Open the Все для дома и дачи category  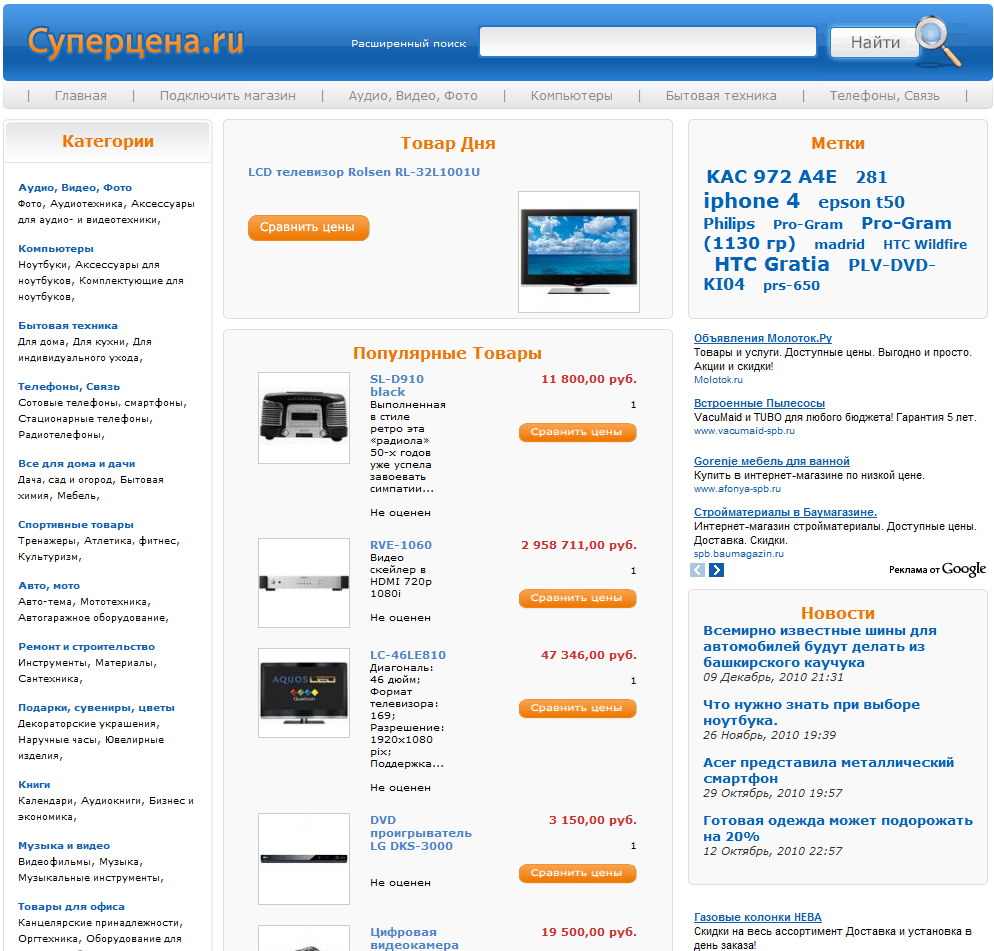pos(77,463)
